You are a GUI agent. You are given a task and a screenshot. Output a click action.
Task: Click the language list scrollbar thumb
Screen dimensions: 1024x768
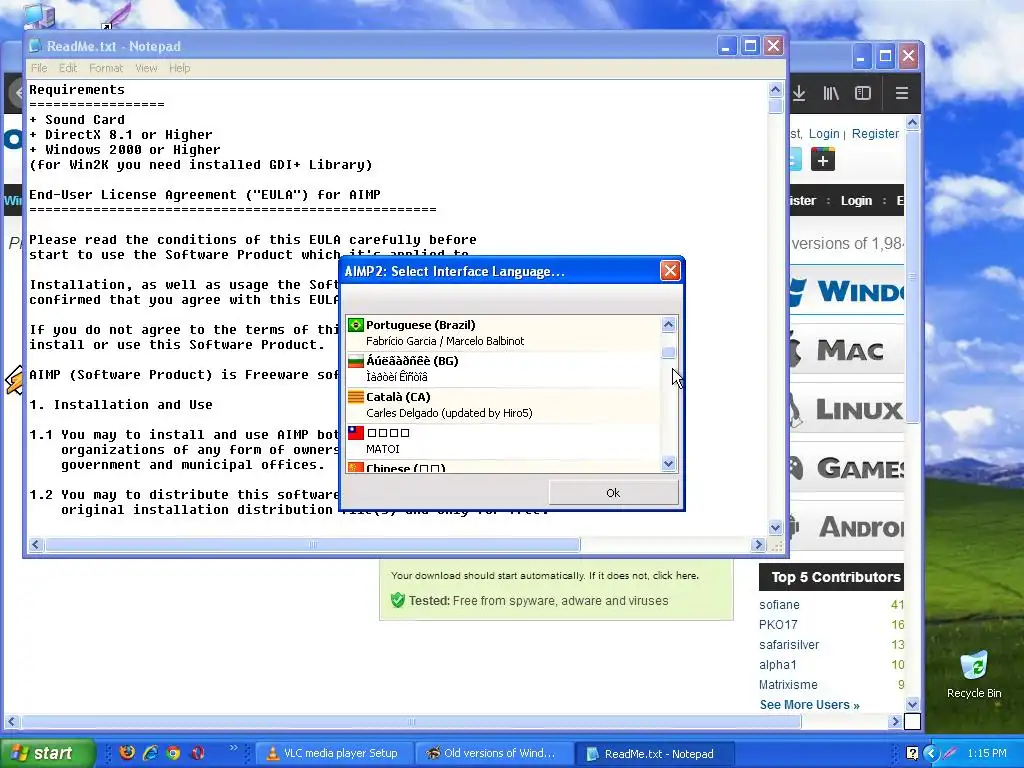pos(668,353)
